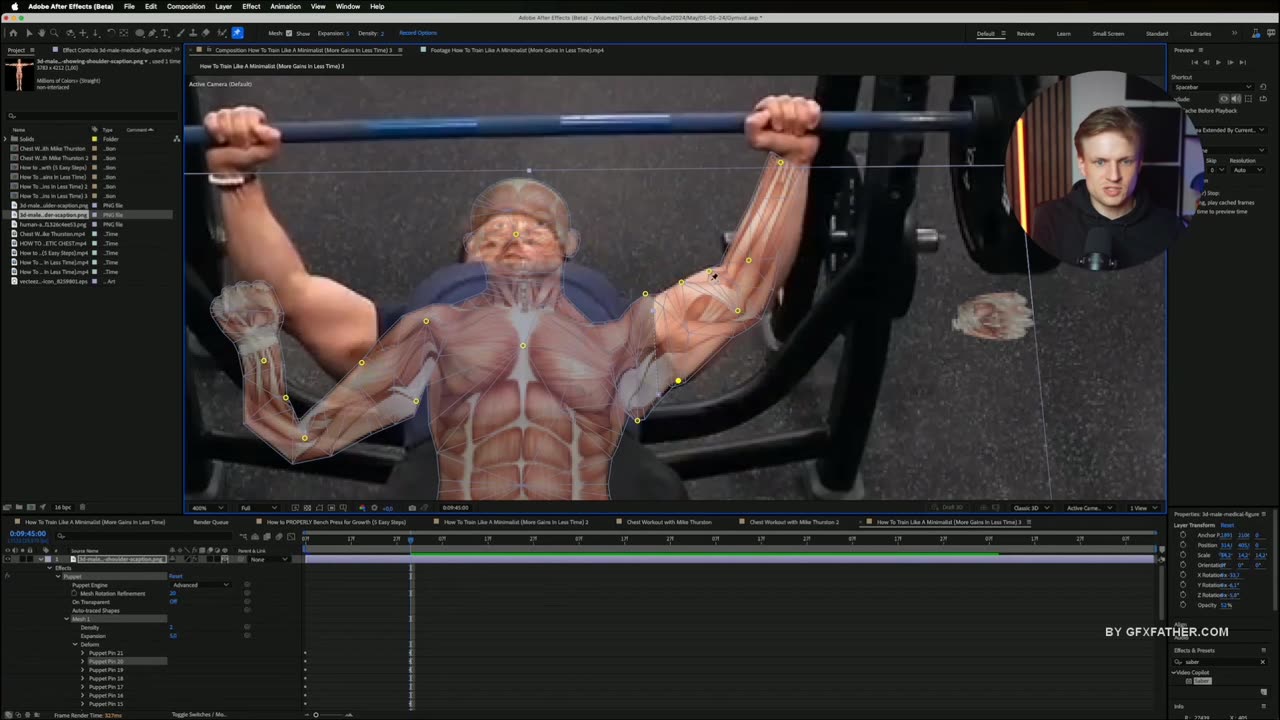1280x720 pixels.
Task: Take a snapshot with camera icon
Action: pyautogui.click(x=412, y=508)
